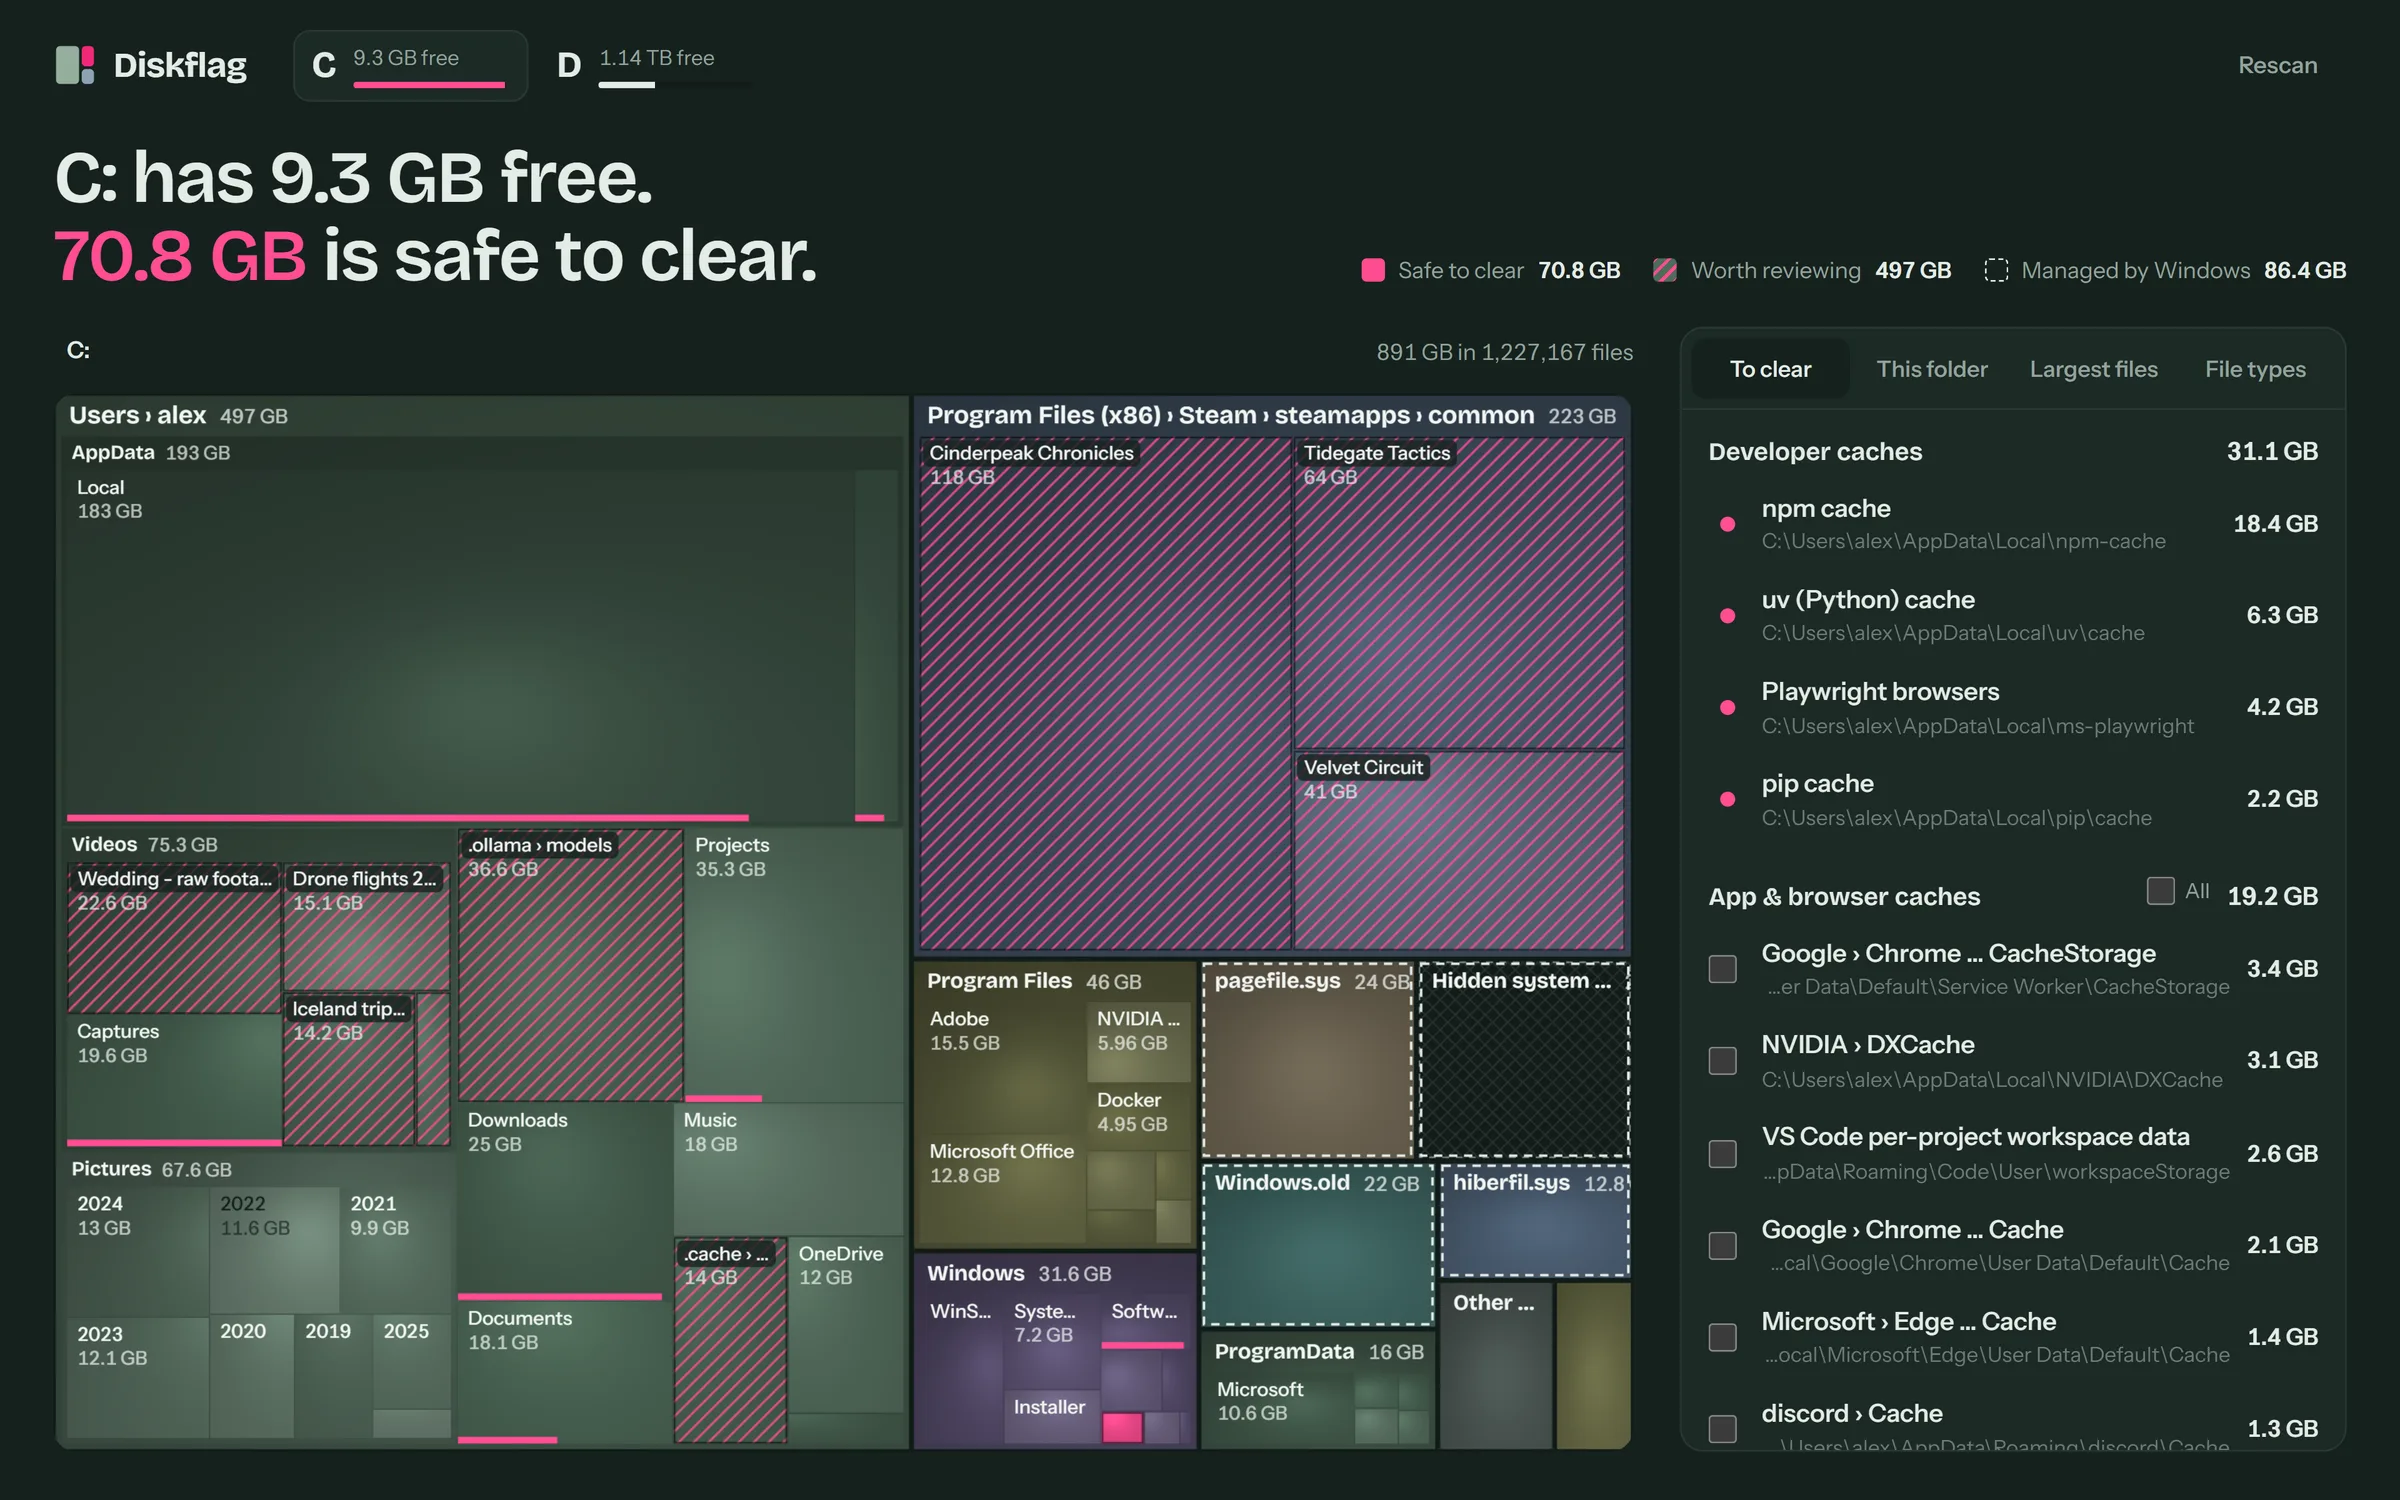Select drive C with 9.3 GB free
The image size is (2400, 1500).
click(x=410, y=65)
